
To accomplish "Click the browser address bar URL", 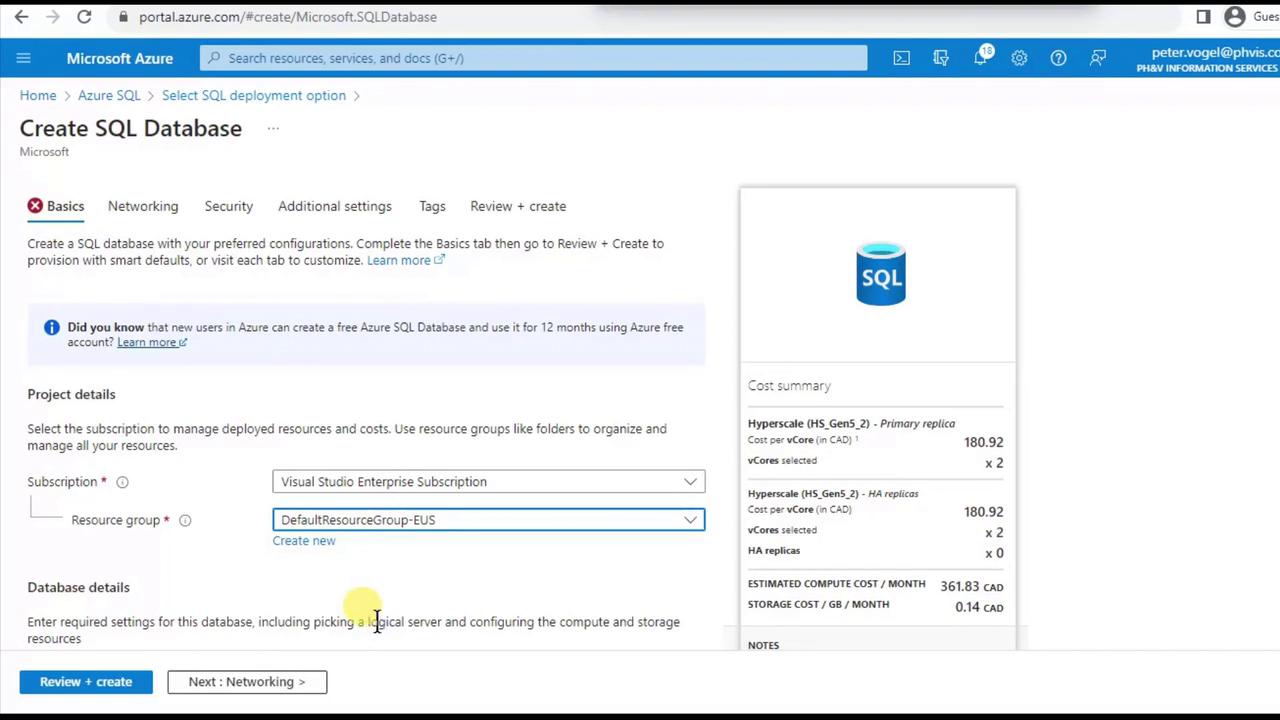I will 288,17.
